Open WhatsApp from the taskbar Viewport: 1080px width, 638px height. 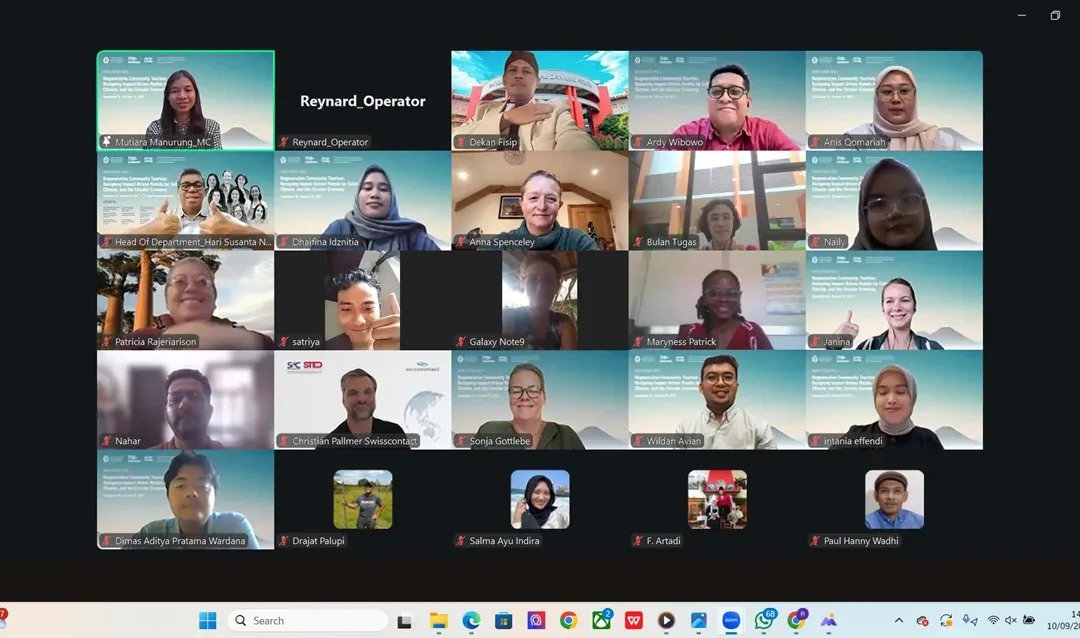764,620
